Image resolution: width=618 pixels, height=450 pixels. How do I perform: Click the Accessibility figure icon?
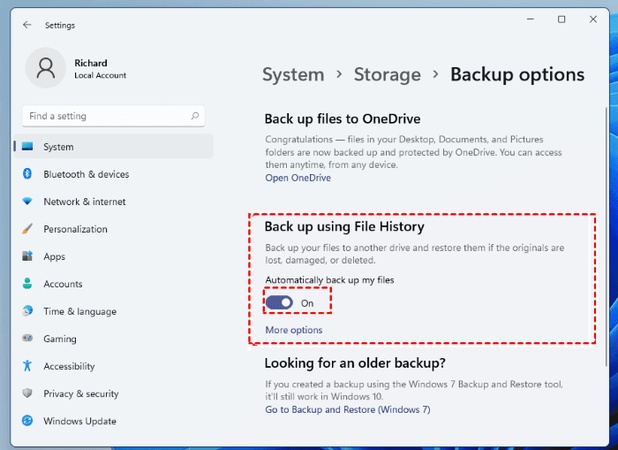coord(27,366)
